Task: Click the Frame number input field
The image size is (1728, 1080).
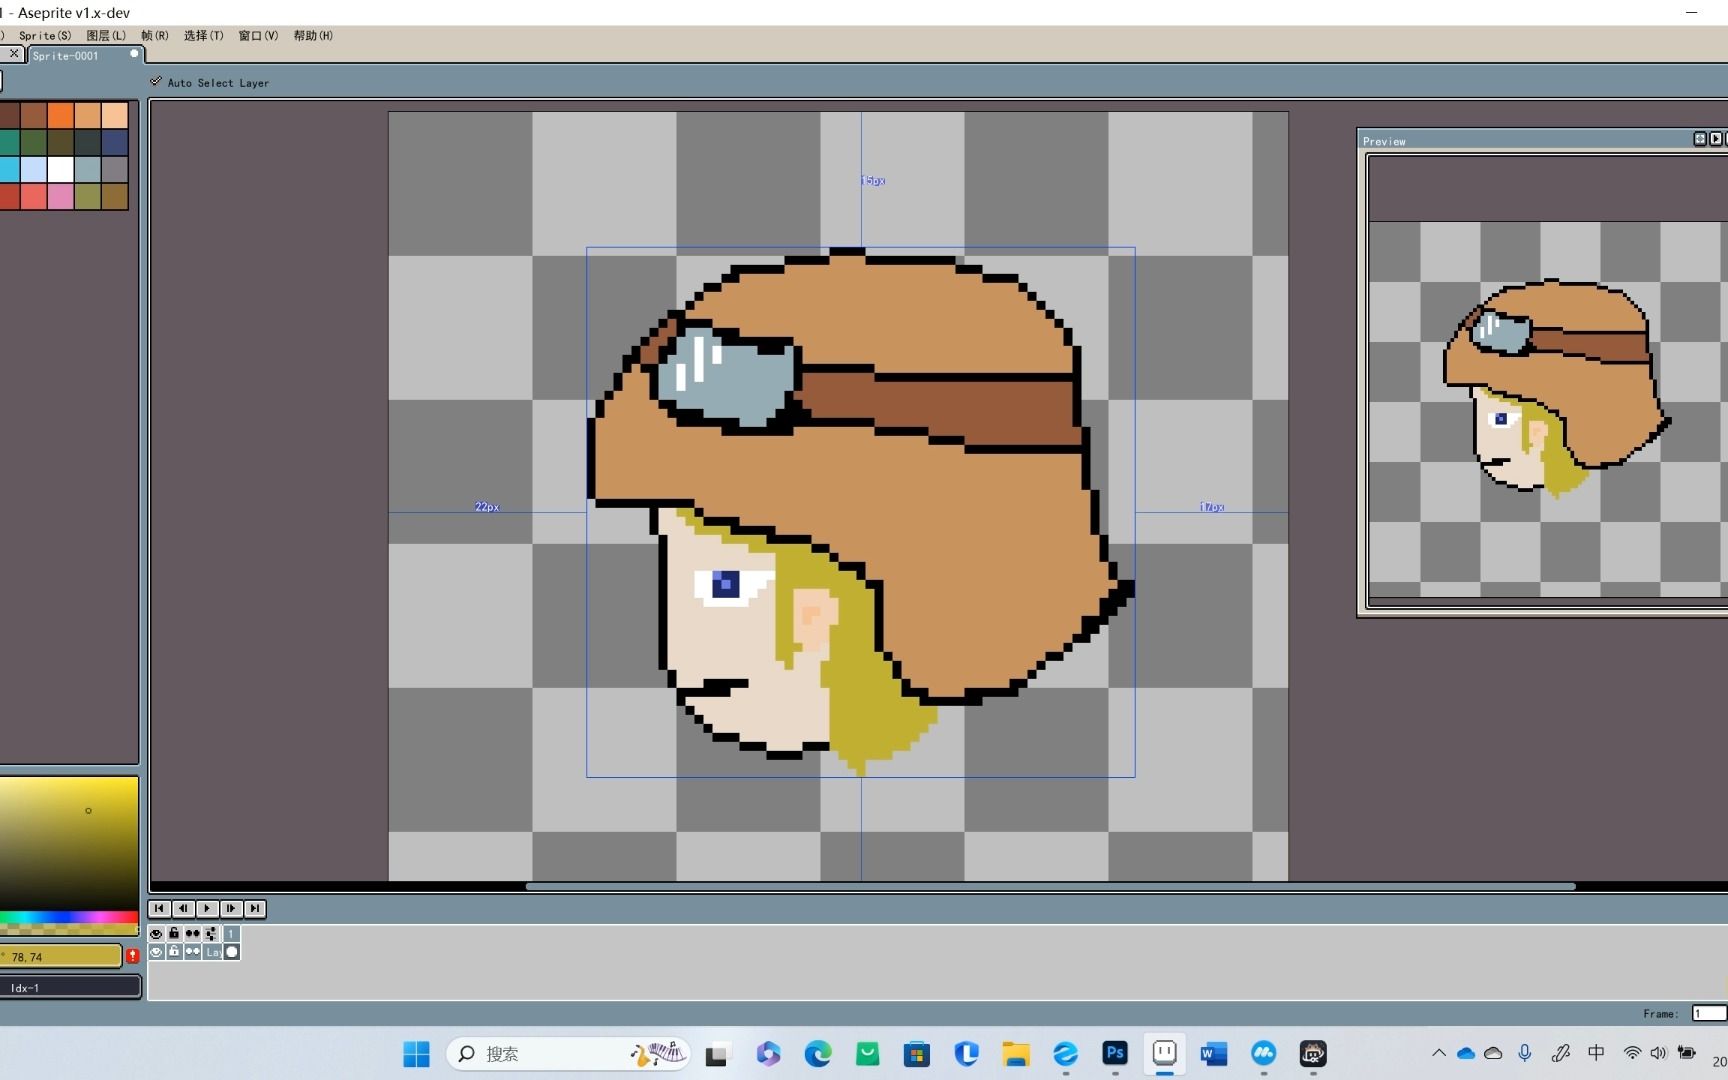Action: pos(1709,1013)
